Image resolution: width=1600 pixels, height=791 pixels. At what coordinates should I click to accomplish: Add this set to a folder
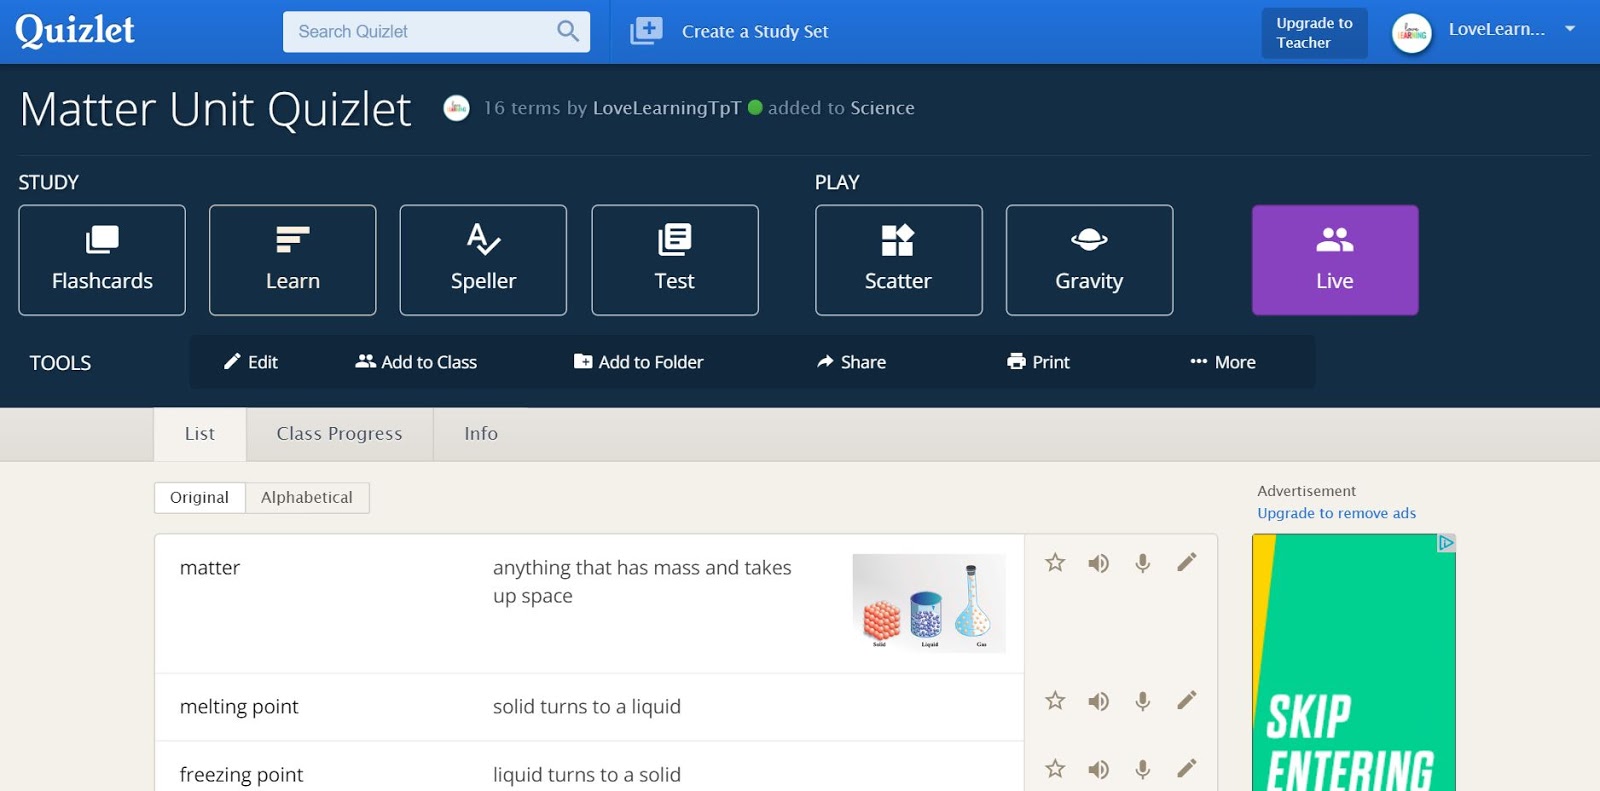click(638, 362)
